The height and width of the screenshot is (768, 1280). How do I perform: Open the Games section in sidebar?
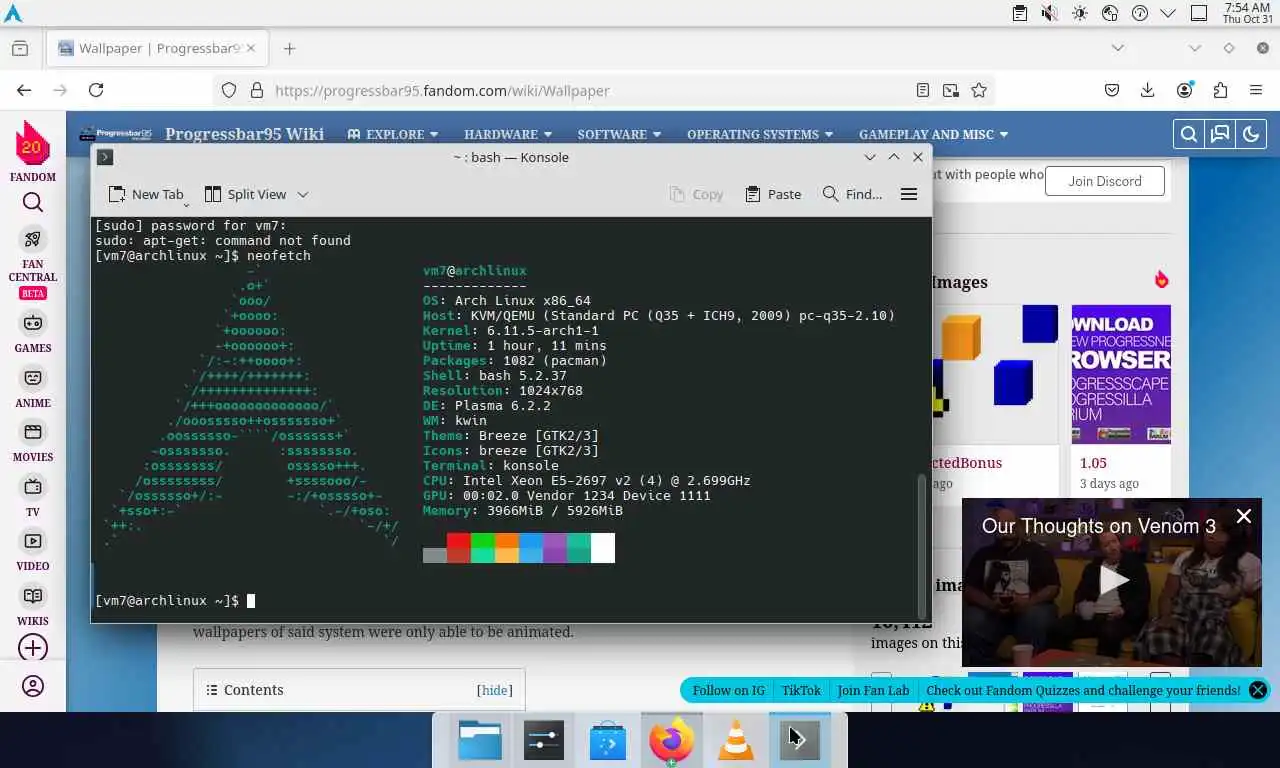click(33, 333)
